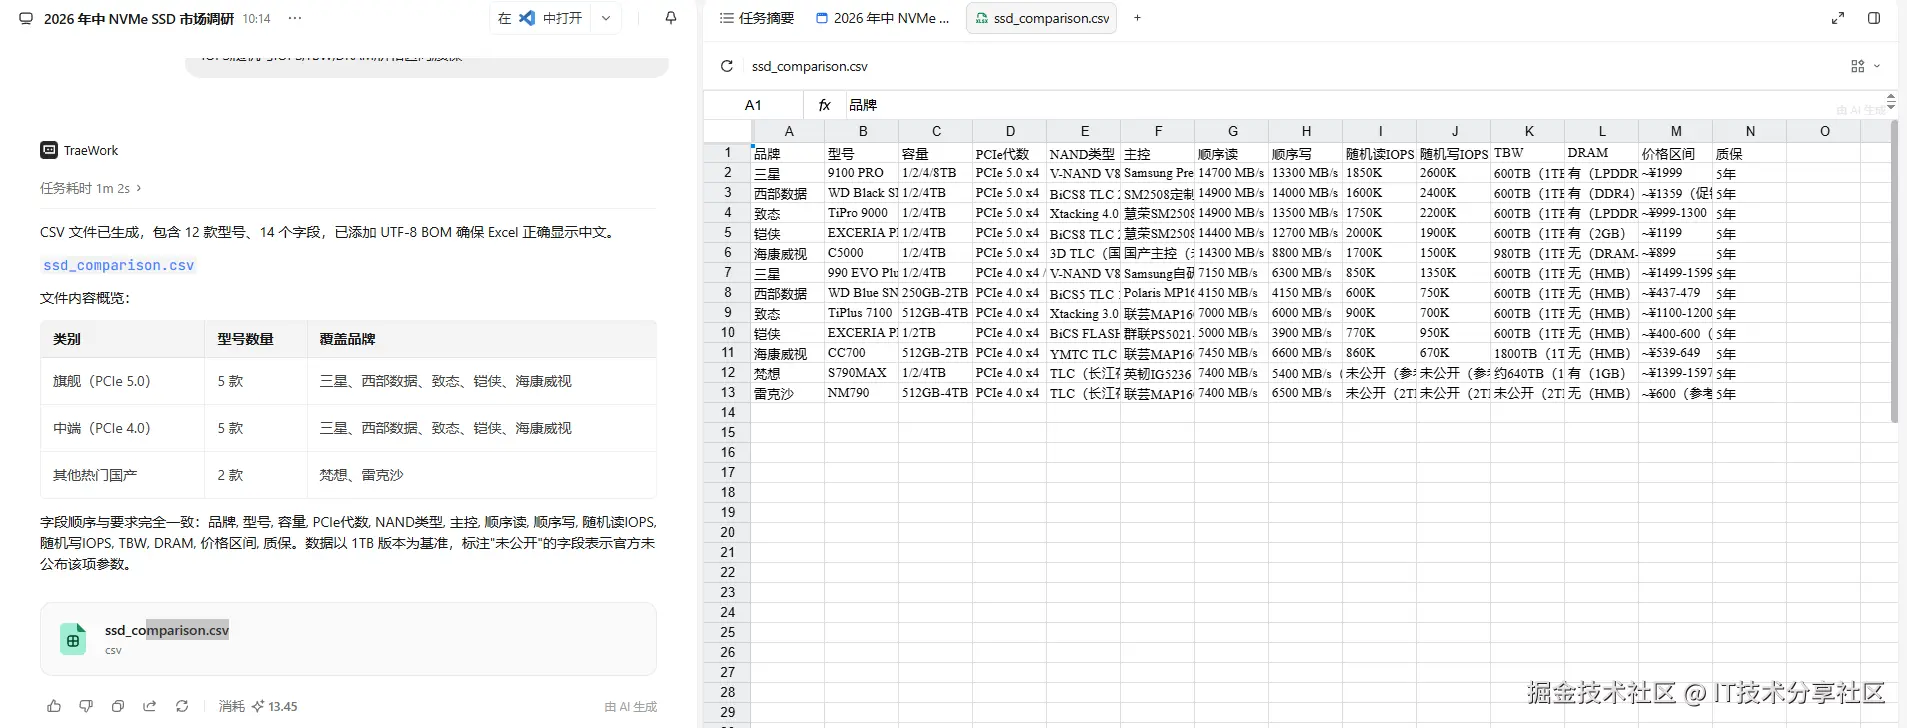Open the ssd_comparison.csv inline link

click(119, 265)
